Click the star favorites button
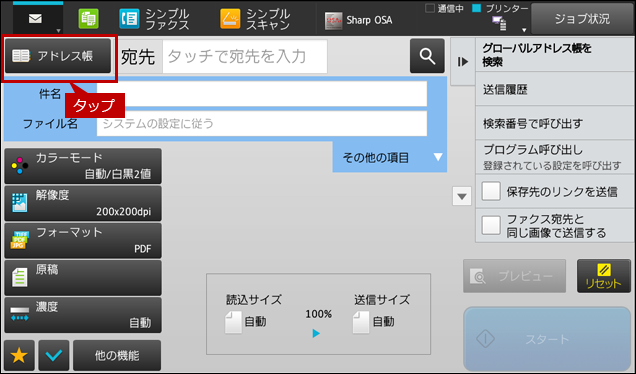 point(19,355)
